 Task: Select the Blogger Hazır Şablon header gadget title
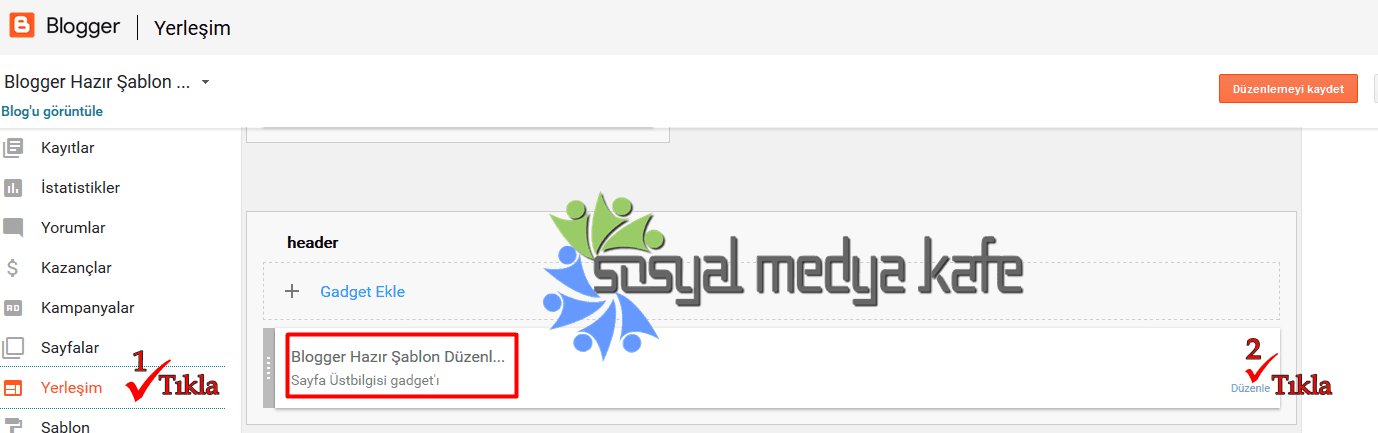coord(398,357)
